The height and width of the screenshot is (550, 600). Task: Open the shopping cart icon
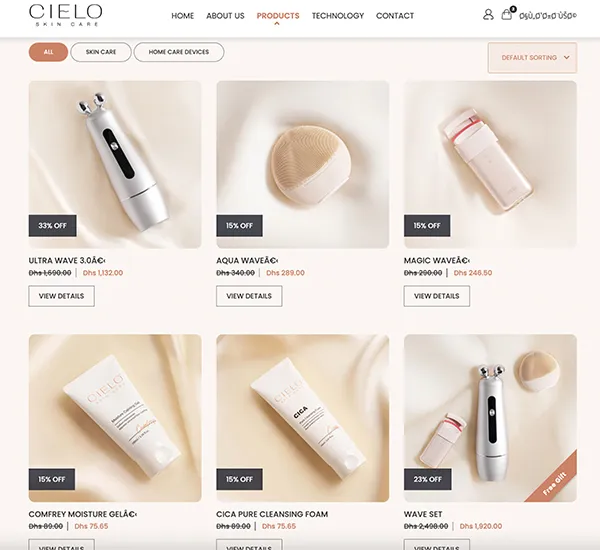coord(508,14)
